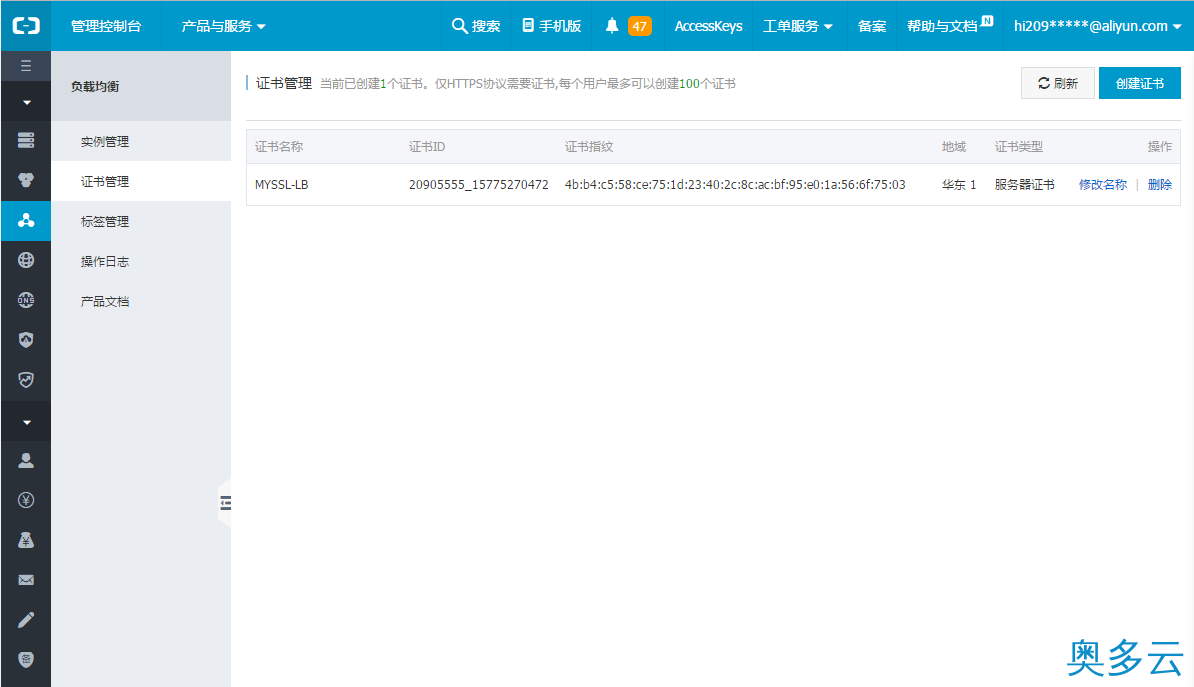
Task: Click the certificate fingerprint starting 4b:b4:c5
Action: click(x=735, y=184)
